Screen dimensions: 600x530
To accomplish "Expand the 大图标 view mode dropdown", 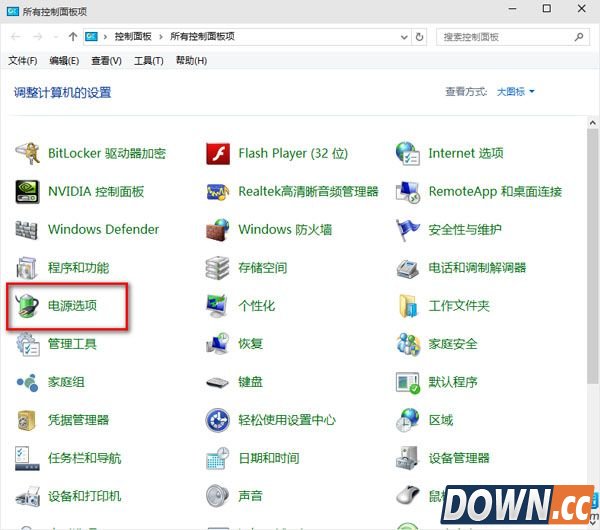I will click(515, 92).
